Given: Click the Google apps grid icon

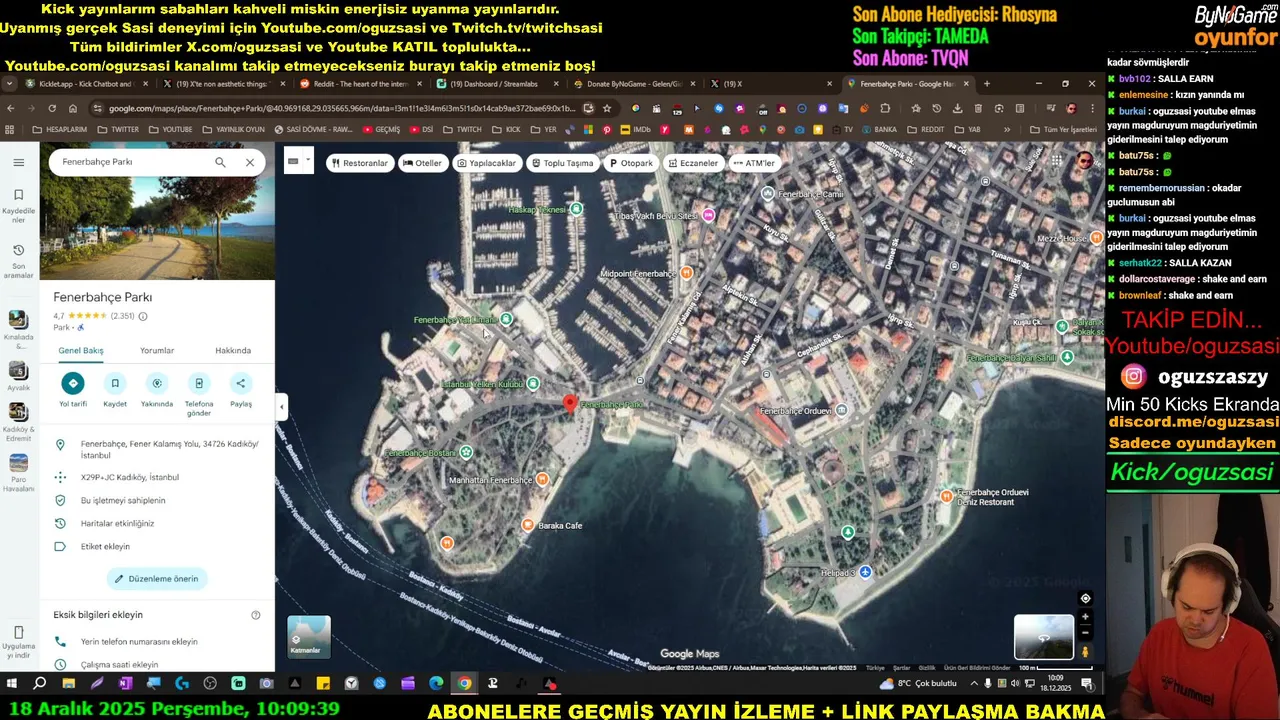Looking at the screenshot, I should (x=1057, y=161).
